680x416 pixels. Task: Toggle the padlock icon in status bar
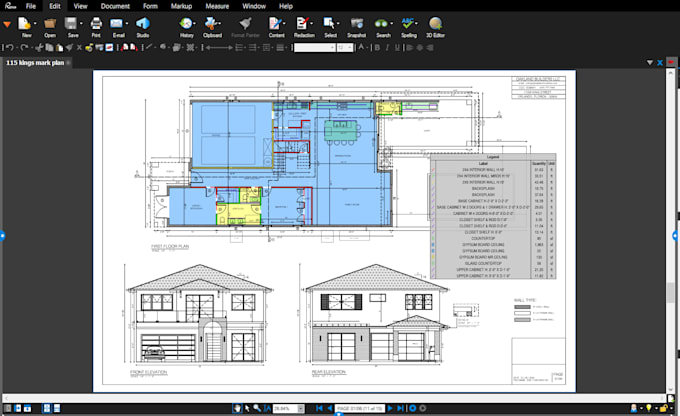[664, 408]
